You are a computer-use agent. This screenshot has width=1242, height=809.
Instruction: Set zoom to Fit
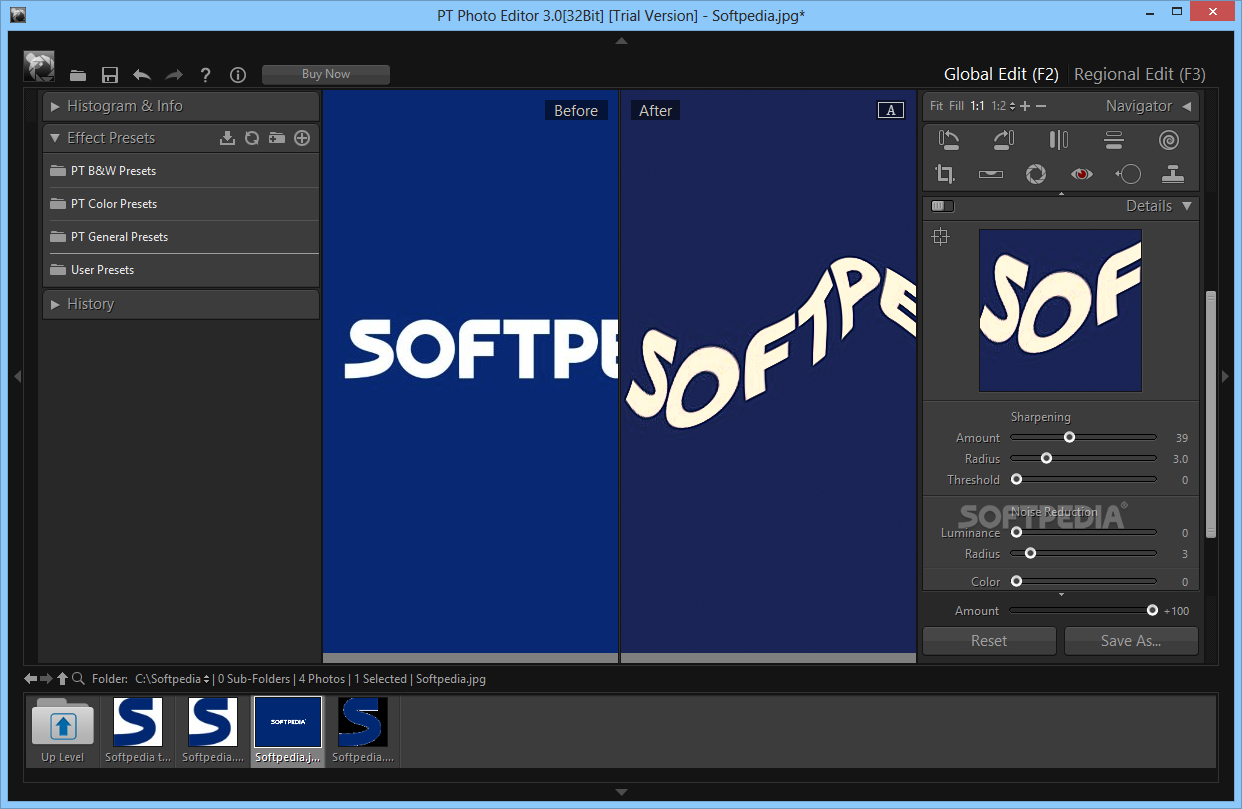(936, 106)
